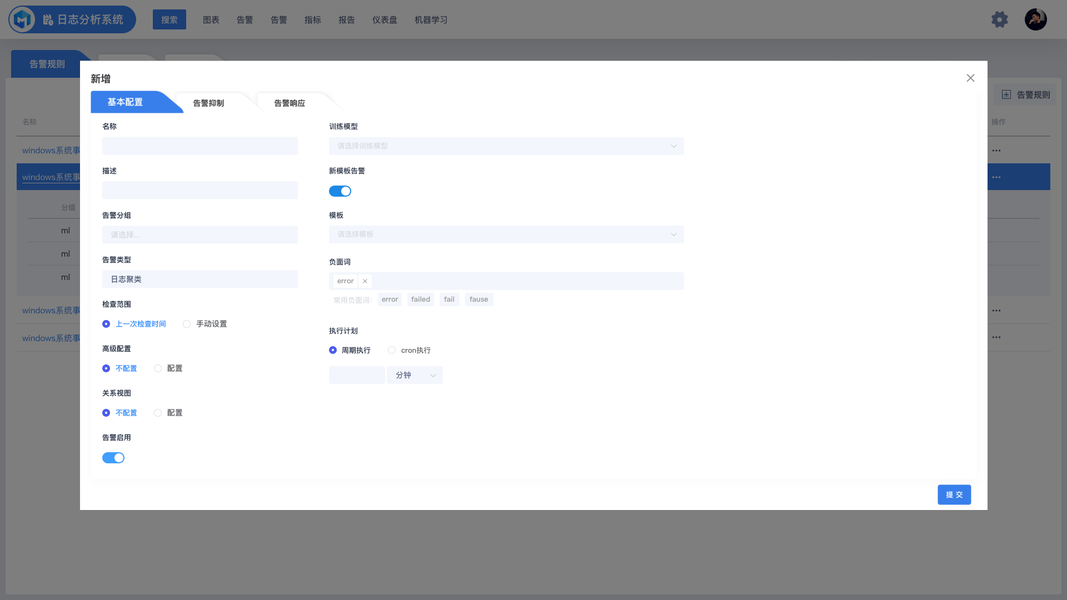This screenshot has height=600, width=1067.
Task: Choose 配置 under 关系视图
Action: point(168,413)
